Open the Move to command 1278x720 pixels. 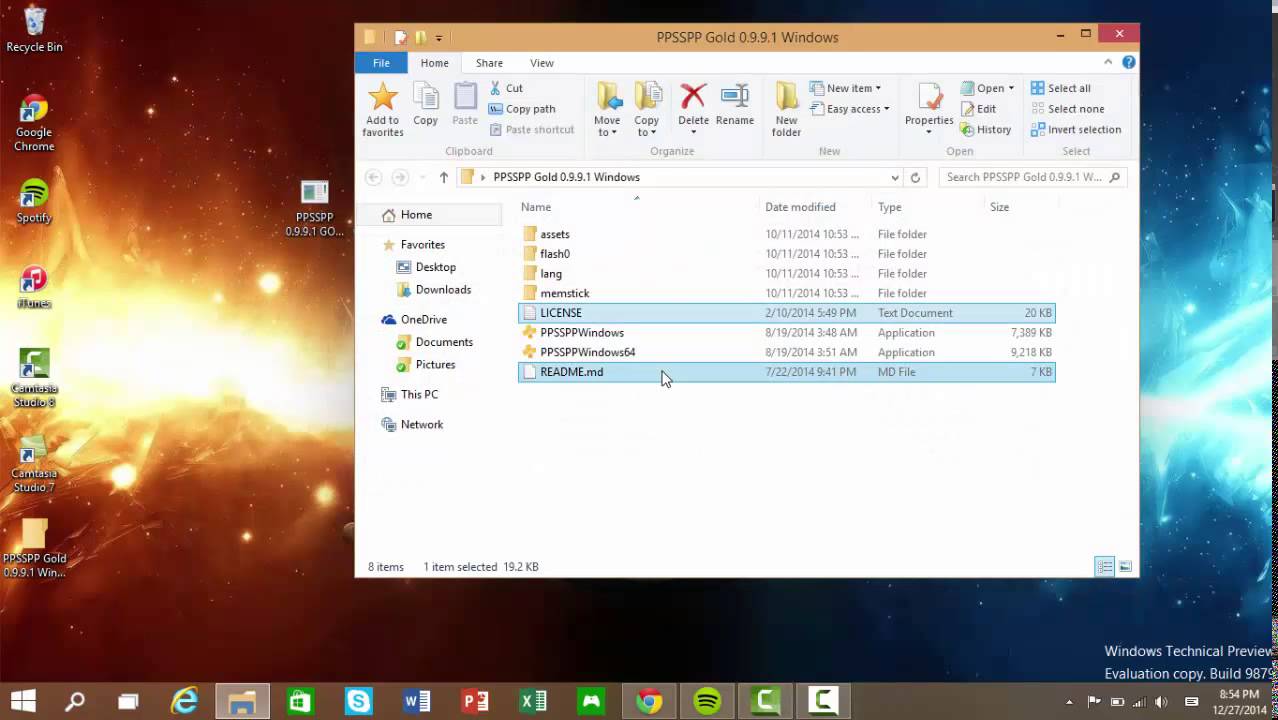pyautogui.click(x=607, y=110)
